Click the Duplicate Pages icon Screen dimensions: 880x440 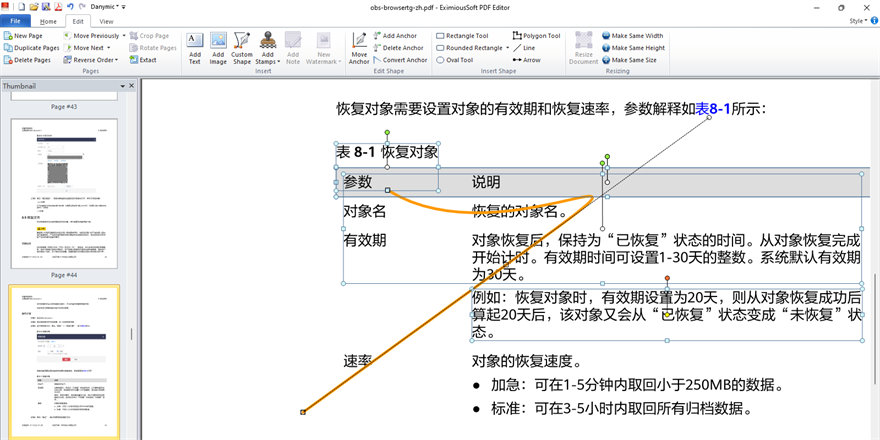(x=8, y=48)
